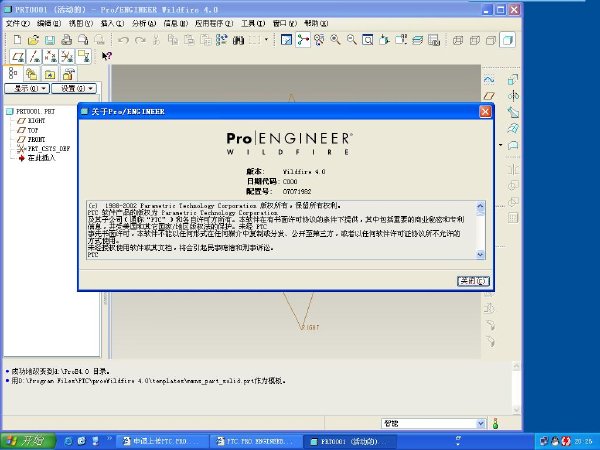Repaint the screen with Redraw icon
Viewport: 600px width, 450px height.
[x=286, y=40]
